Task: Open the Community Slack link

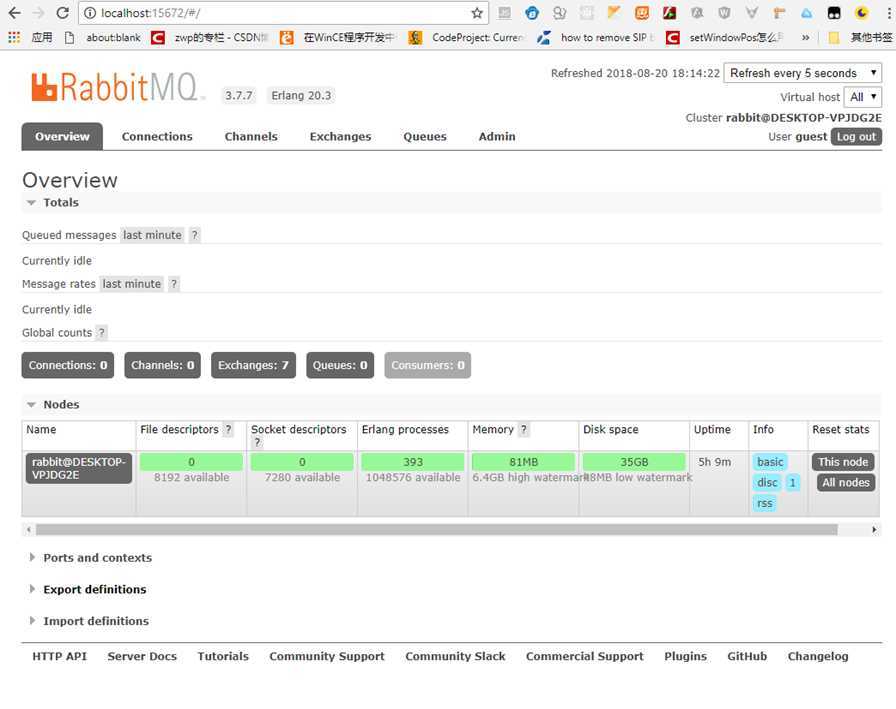Action: (455, 656)
